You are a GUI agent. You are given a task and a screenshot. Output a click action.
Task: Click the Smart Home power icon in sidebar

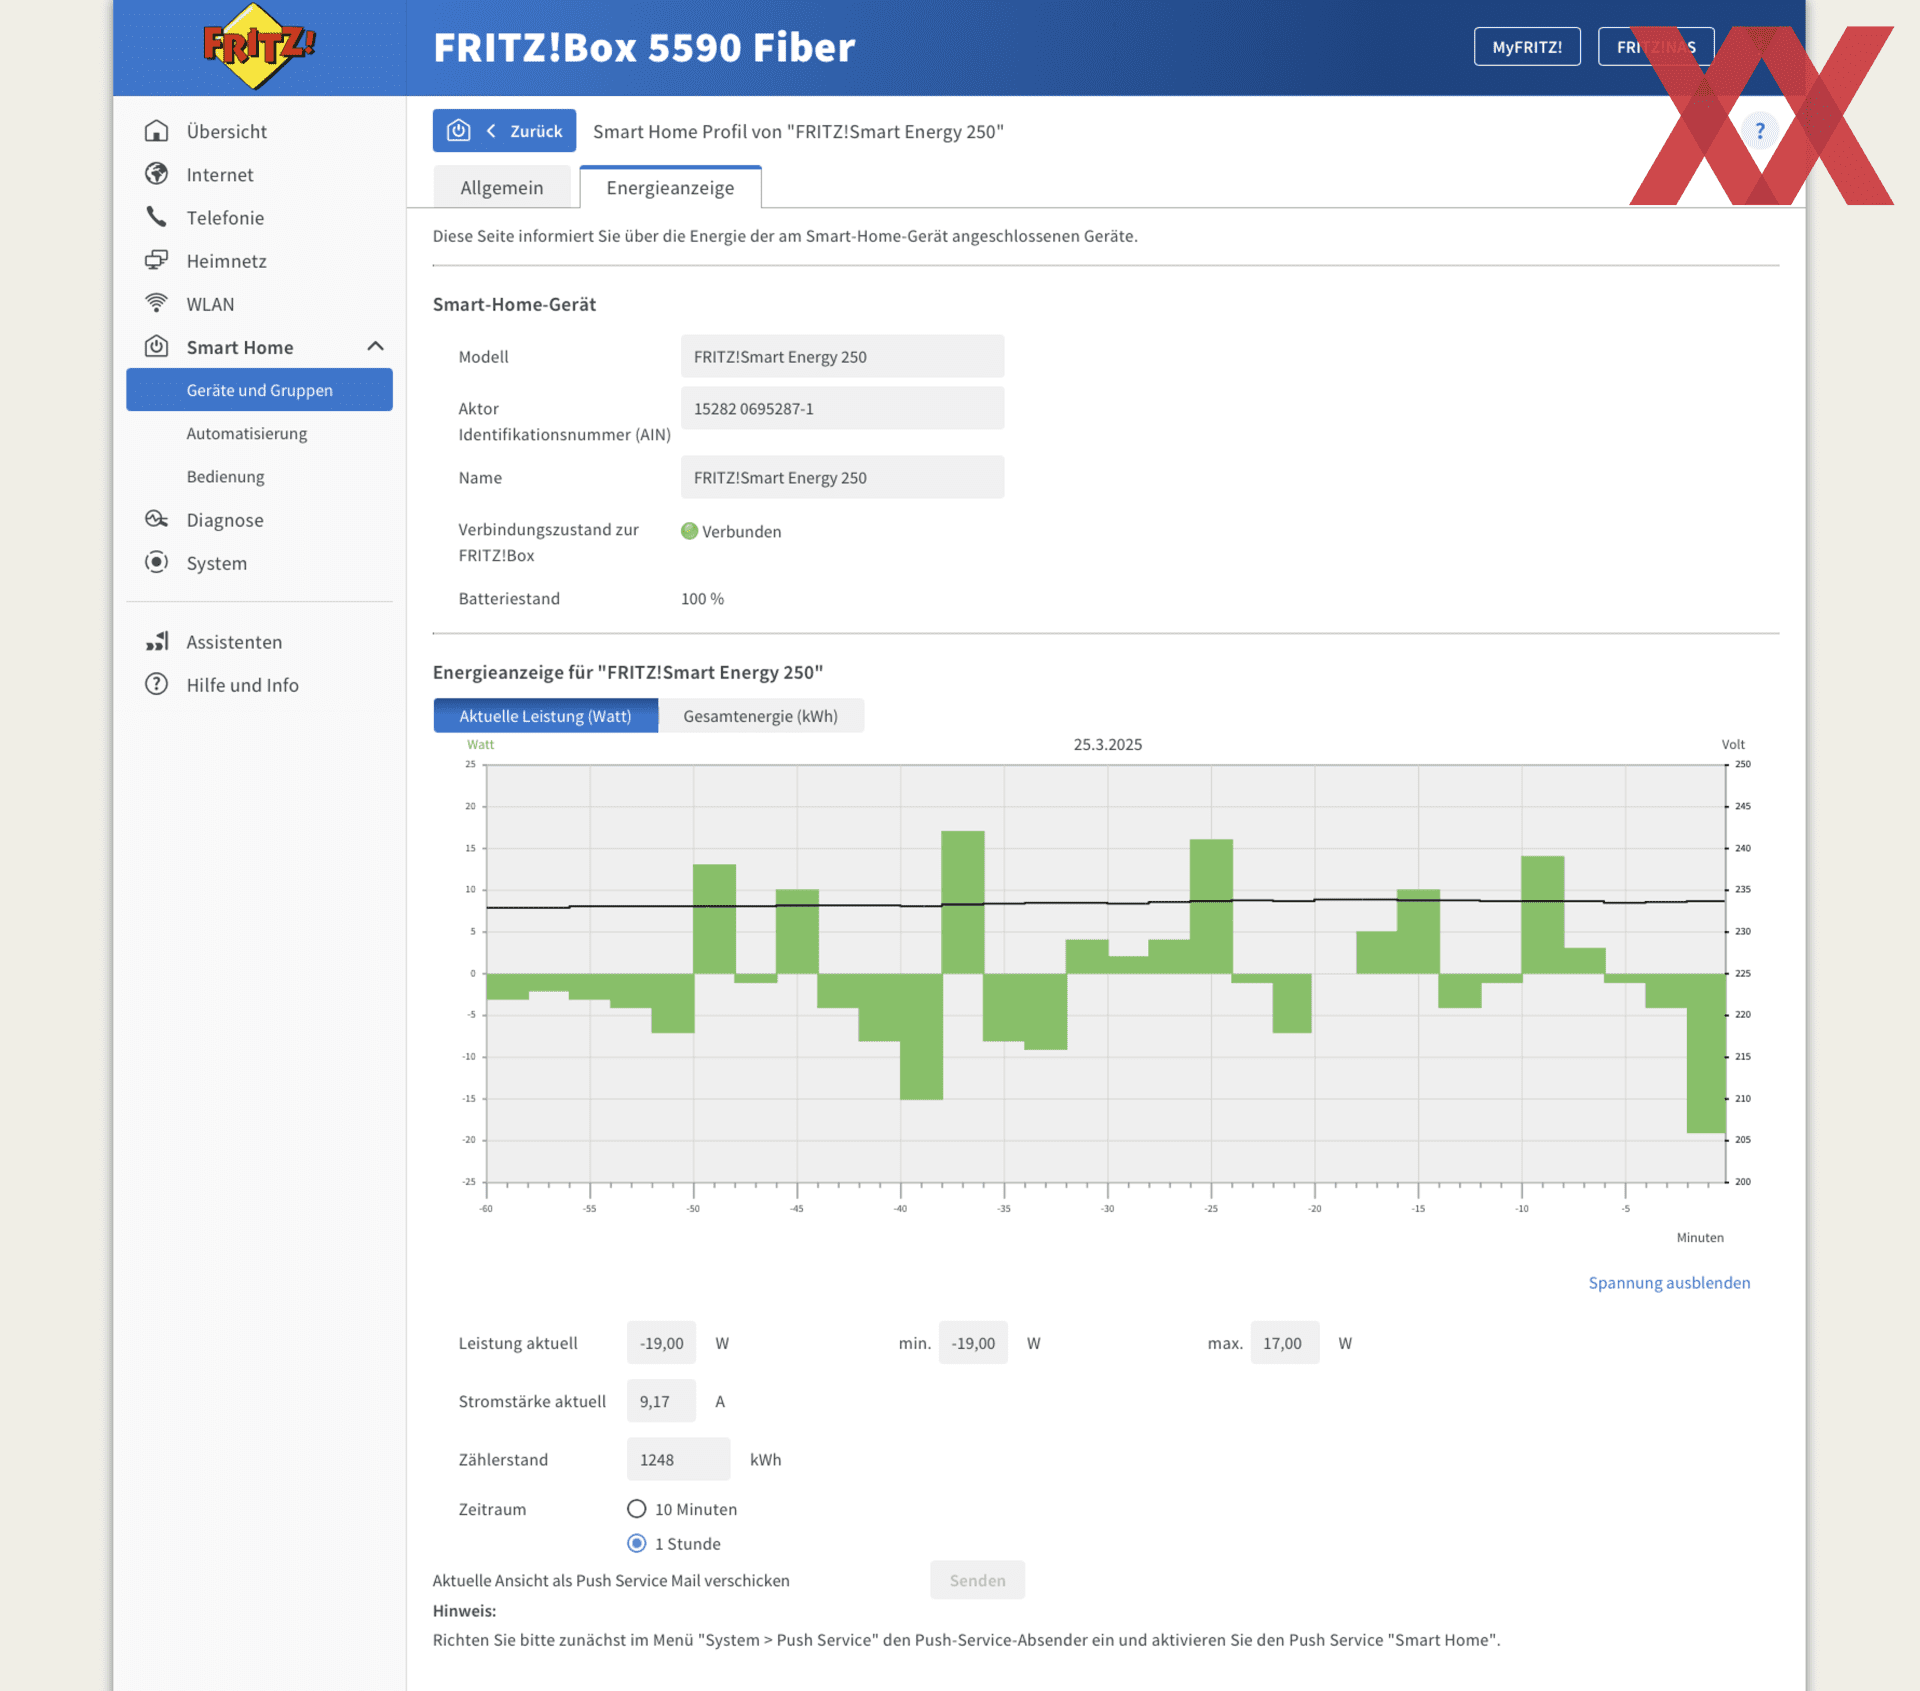click(156, 346)
